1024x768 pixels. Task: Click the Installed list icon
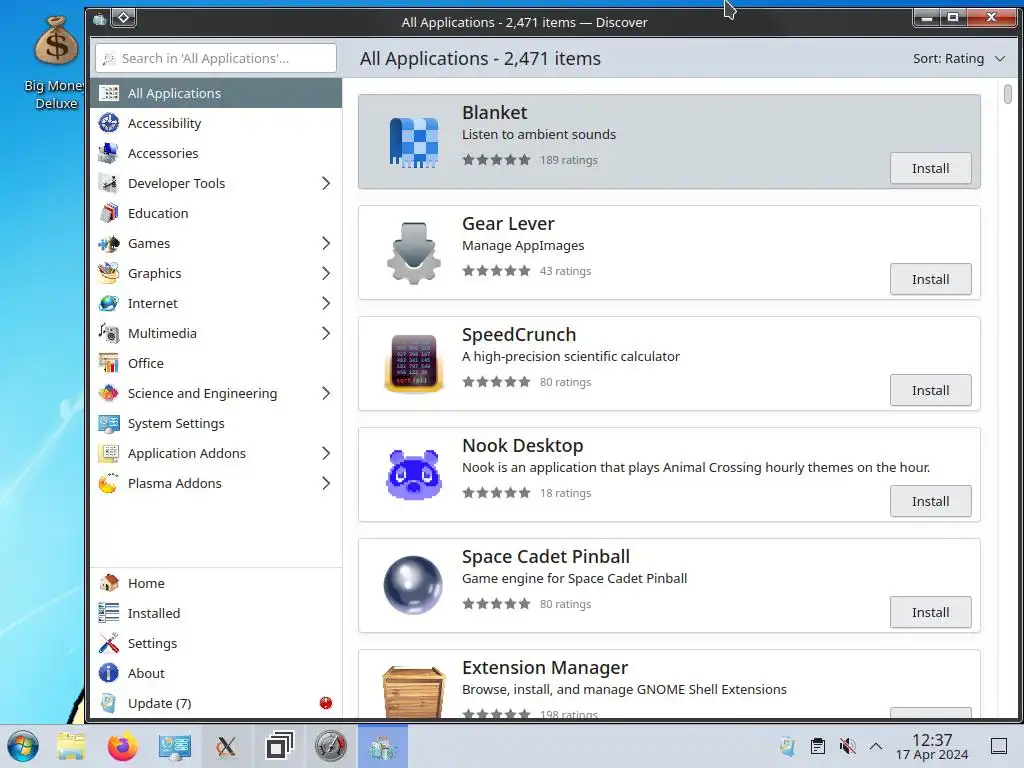108,613
